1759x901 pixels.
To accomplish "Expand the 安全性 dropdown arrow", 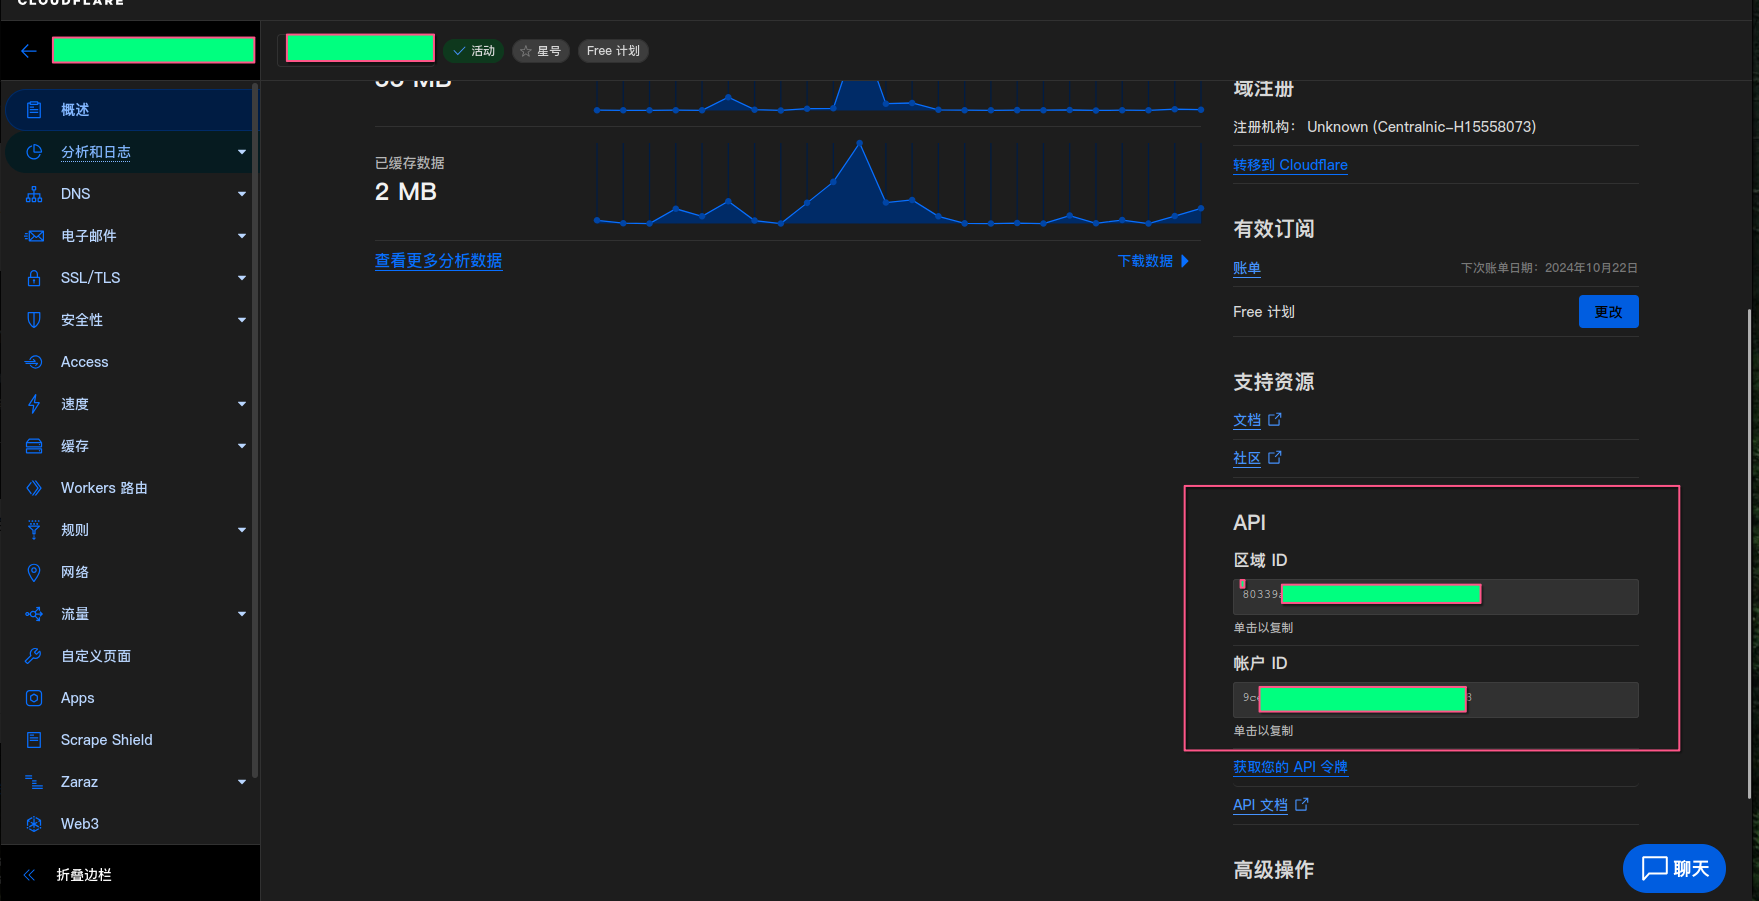I will click(242, 320).
